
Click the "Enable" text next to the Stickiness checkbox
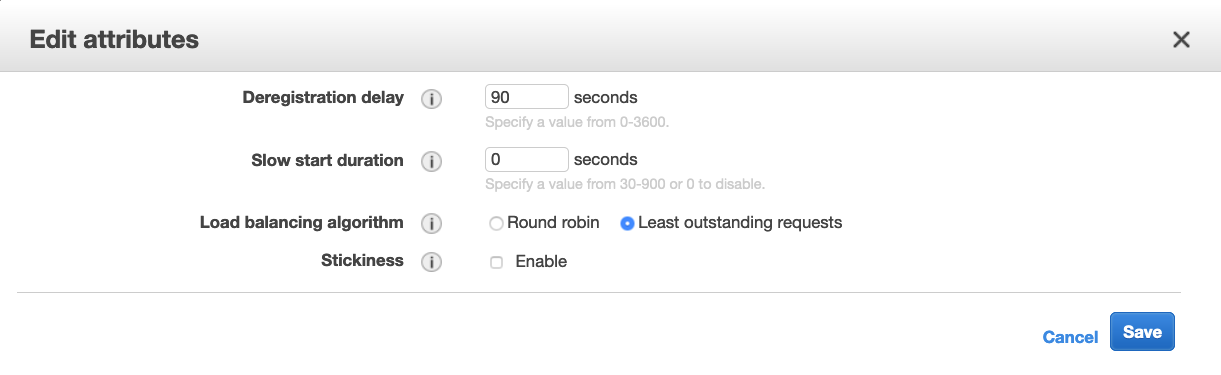click(x=541, y=262)
